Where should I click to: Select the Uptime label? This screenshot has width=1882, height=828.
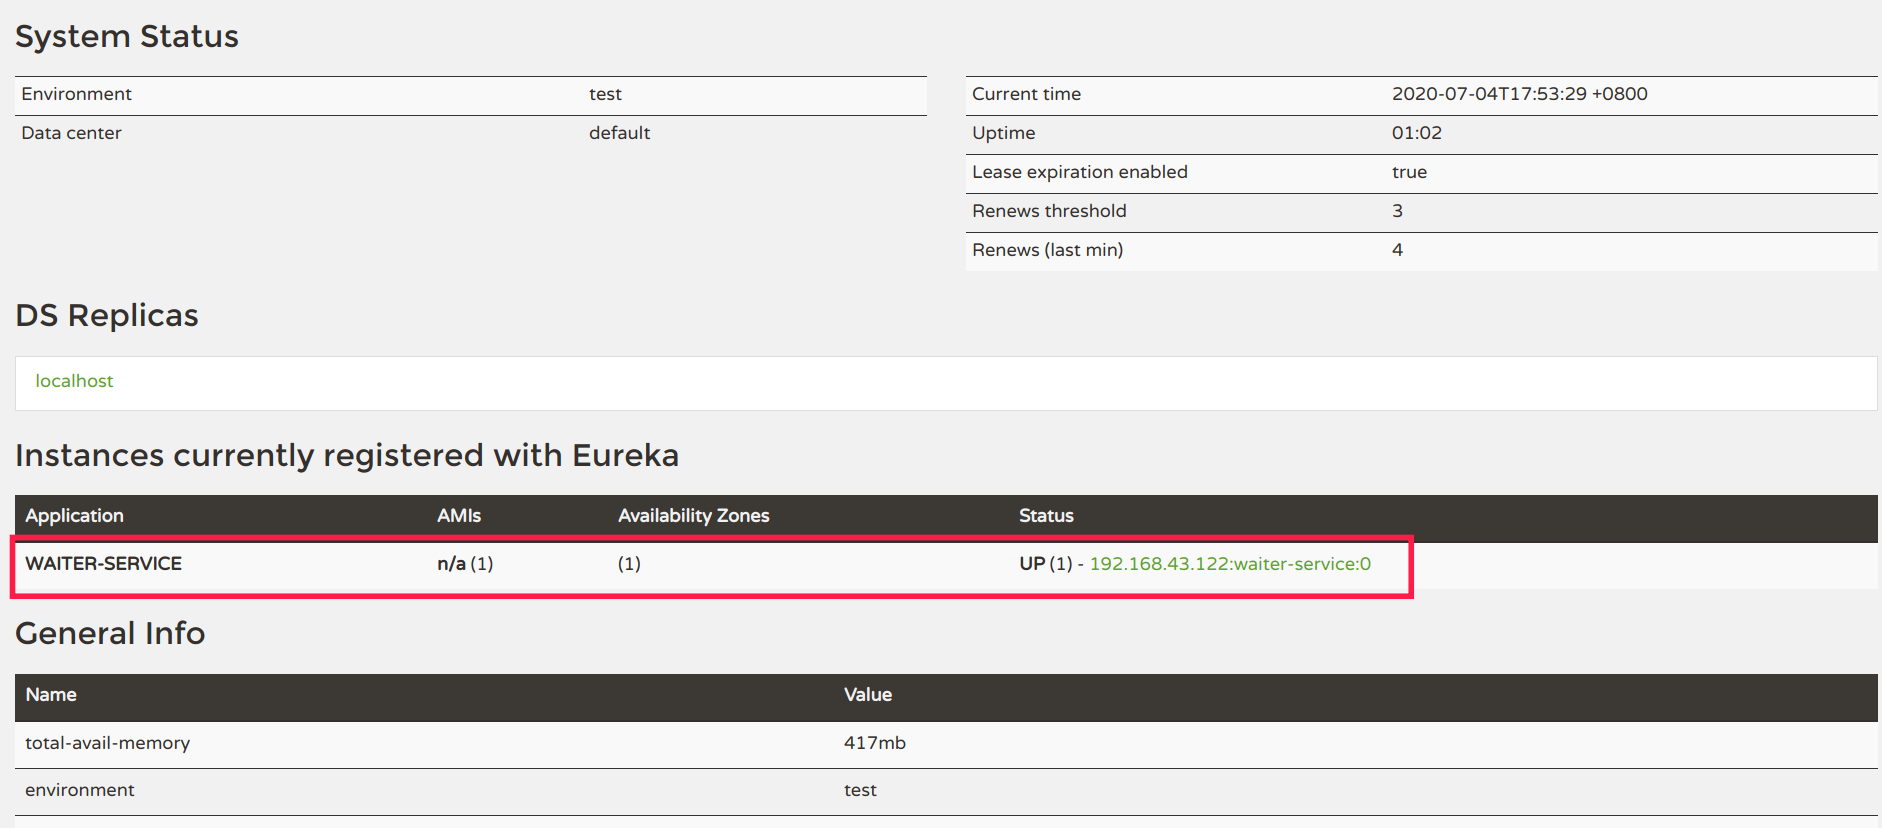tap(1004, 133)
